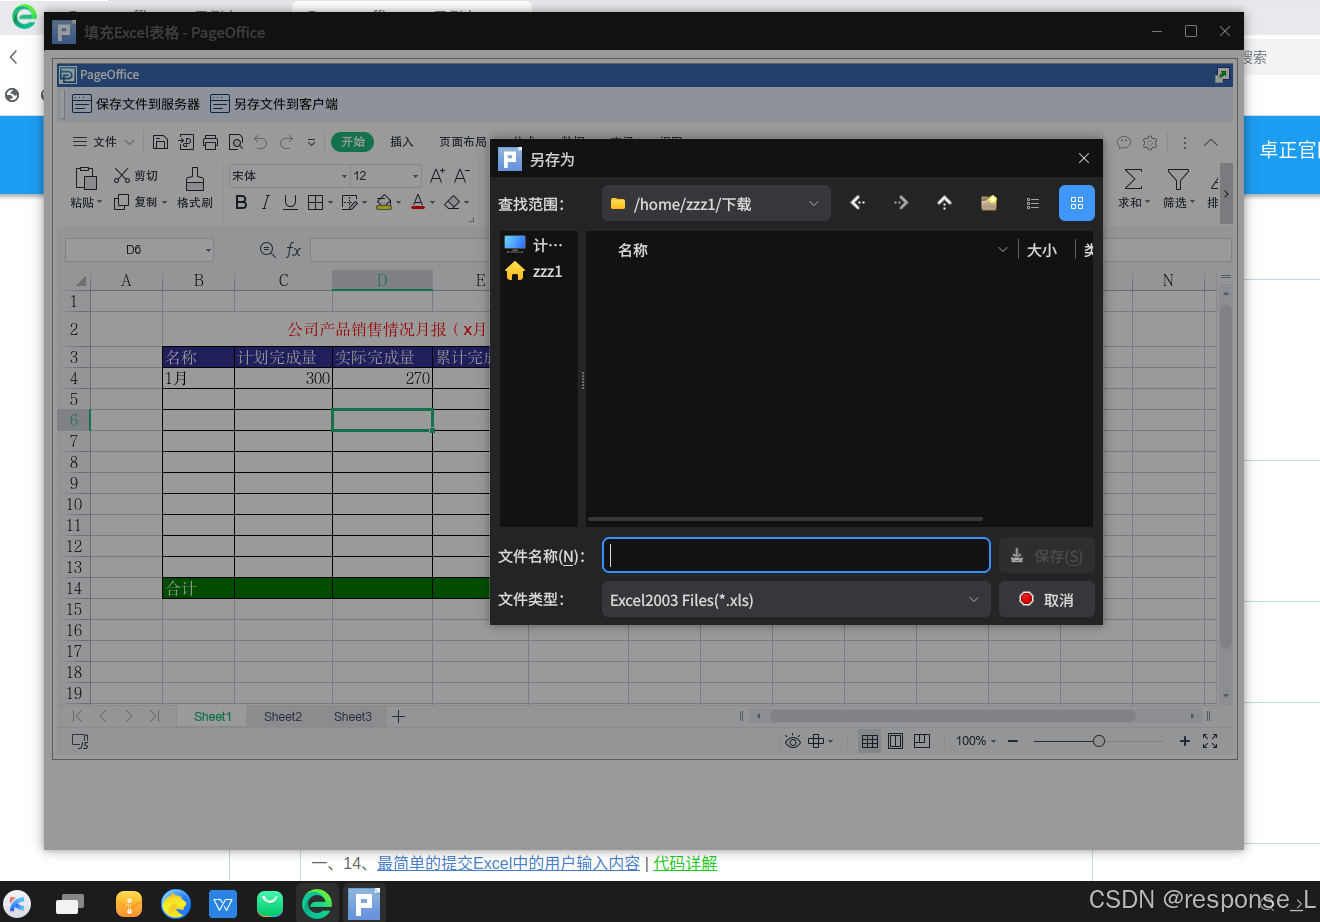Apply the red font color
Viewport: 1320px width, 922px height.
pos(418,203)
